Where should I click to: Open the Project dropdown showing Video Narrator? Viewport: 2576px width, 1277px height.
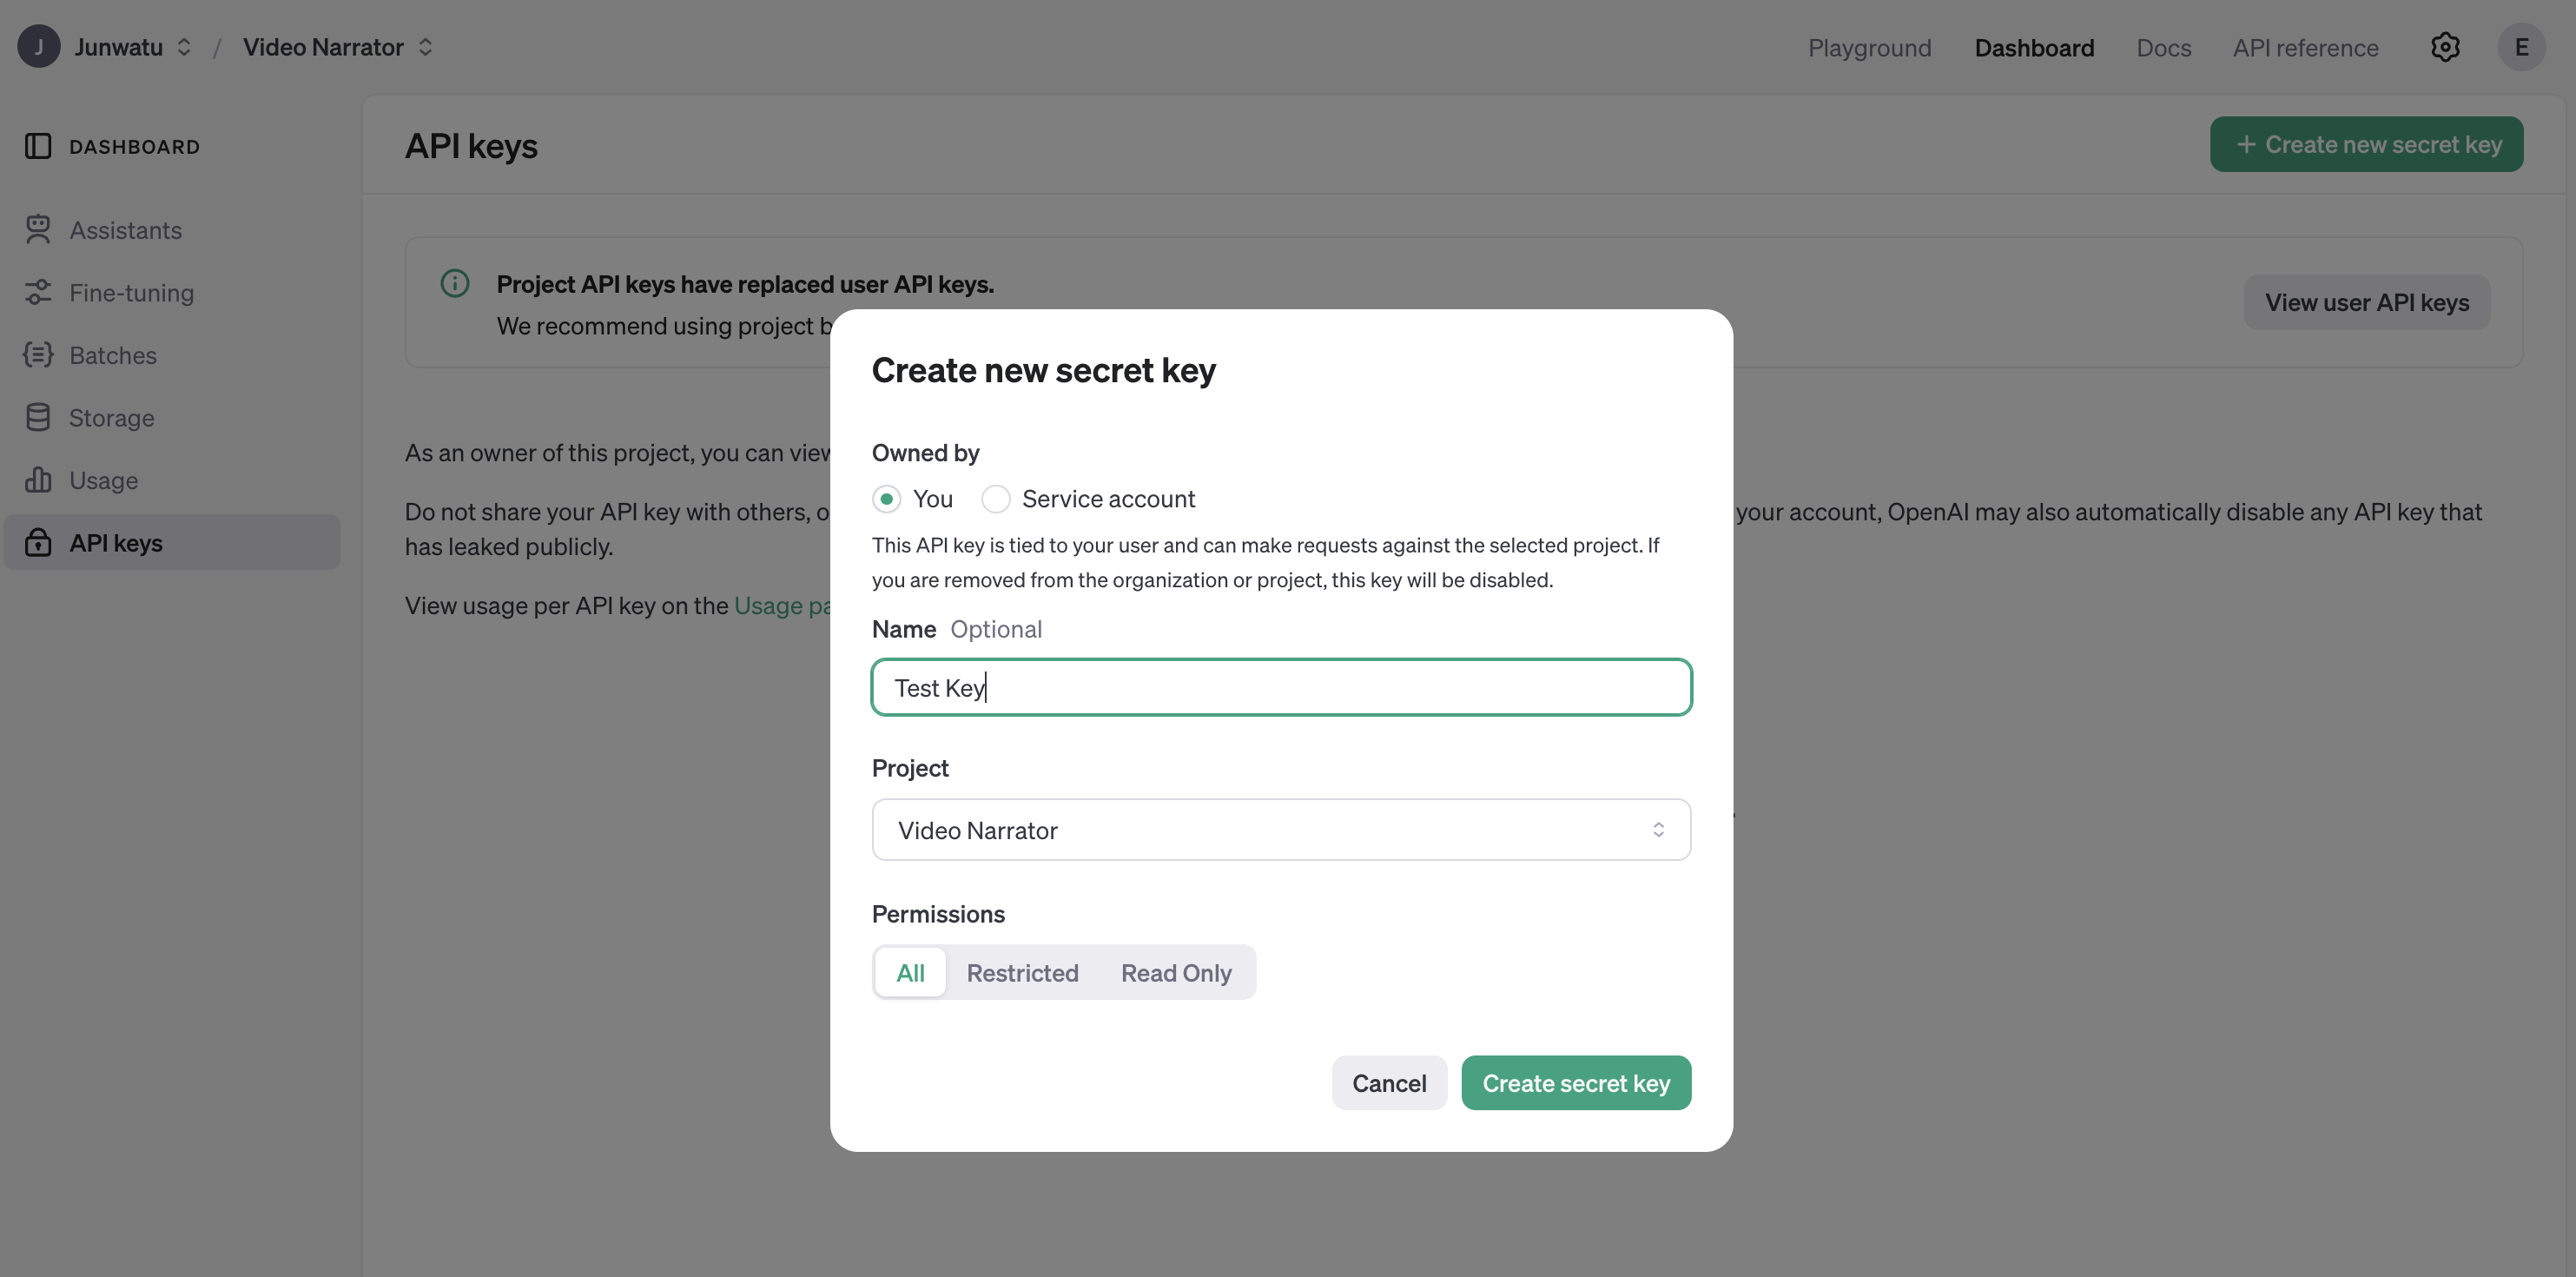tap(1280, 830)
